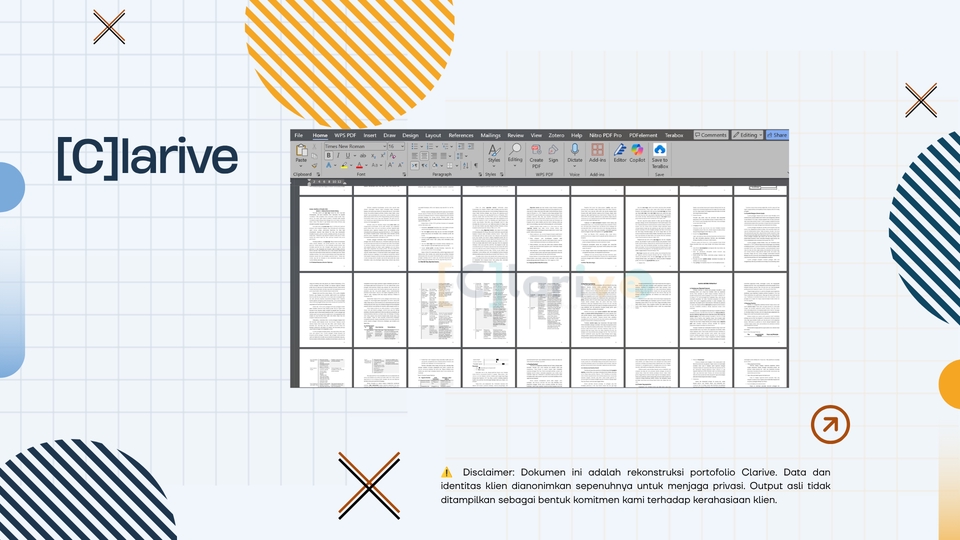Expand the font size 16 dropdown
The height and width of the screenshot is (540, 960).
pos(396,146)
